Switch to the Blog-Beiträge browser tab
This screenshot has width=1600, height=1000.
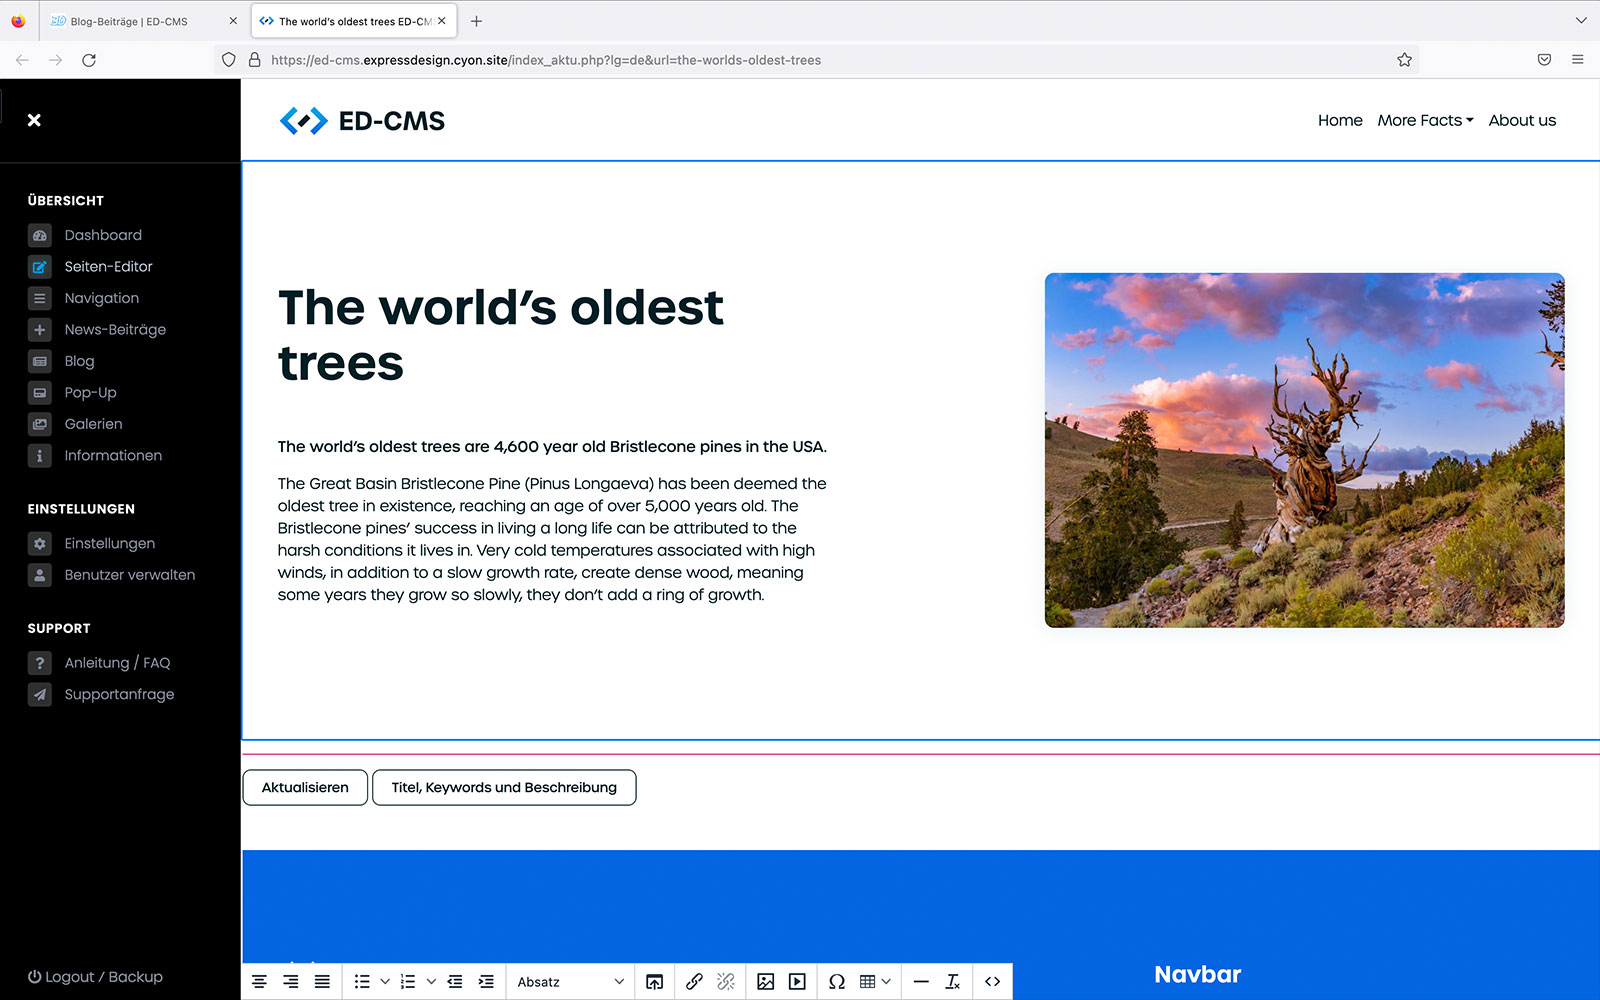(x=128, y=21)
